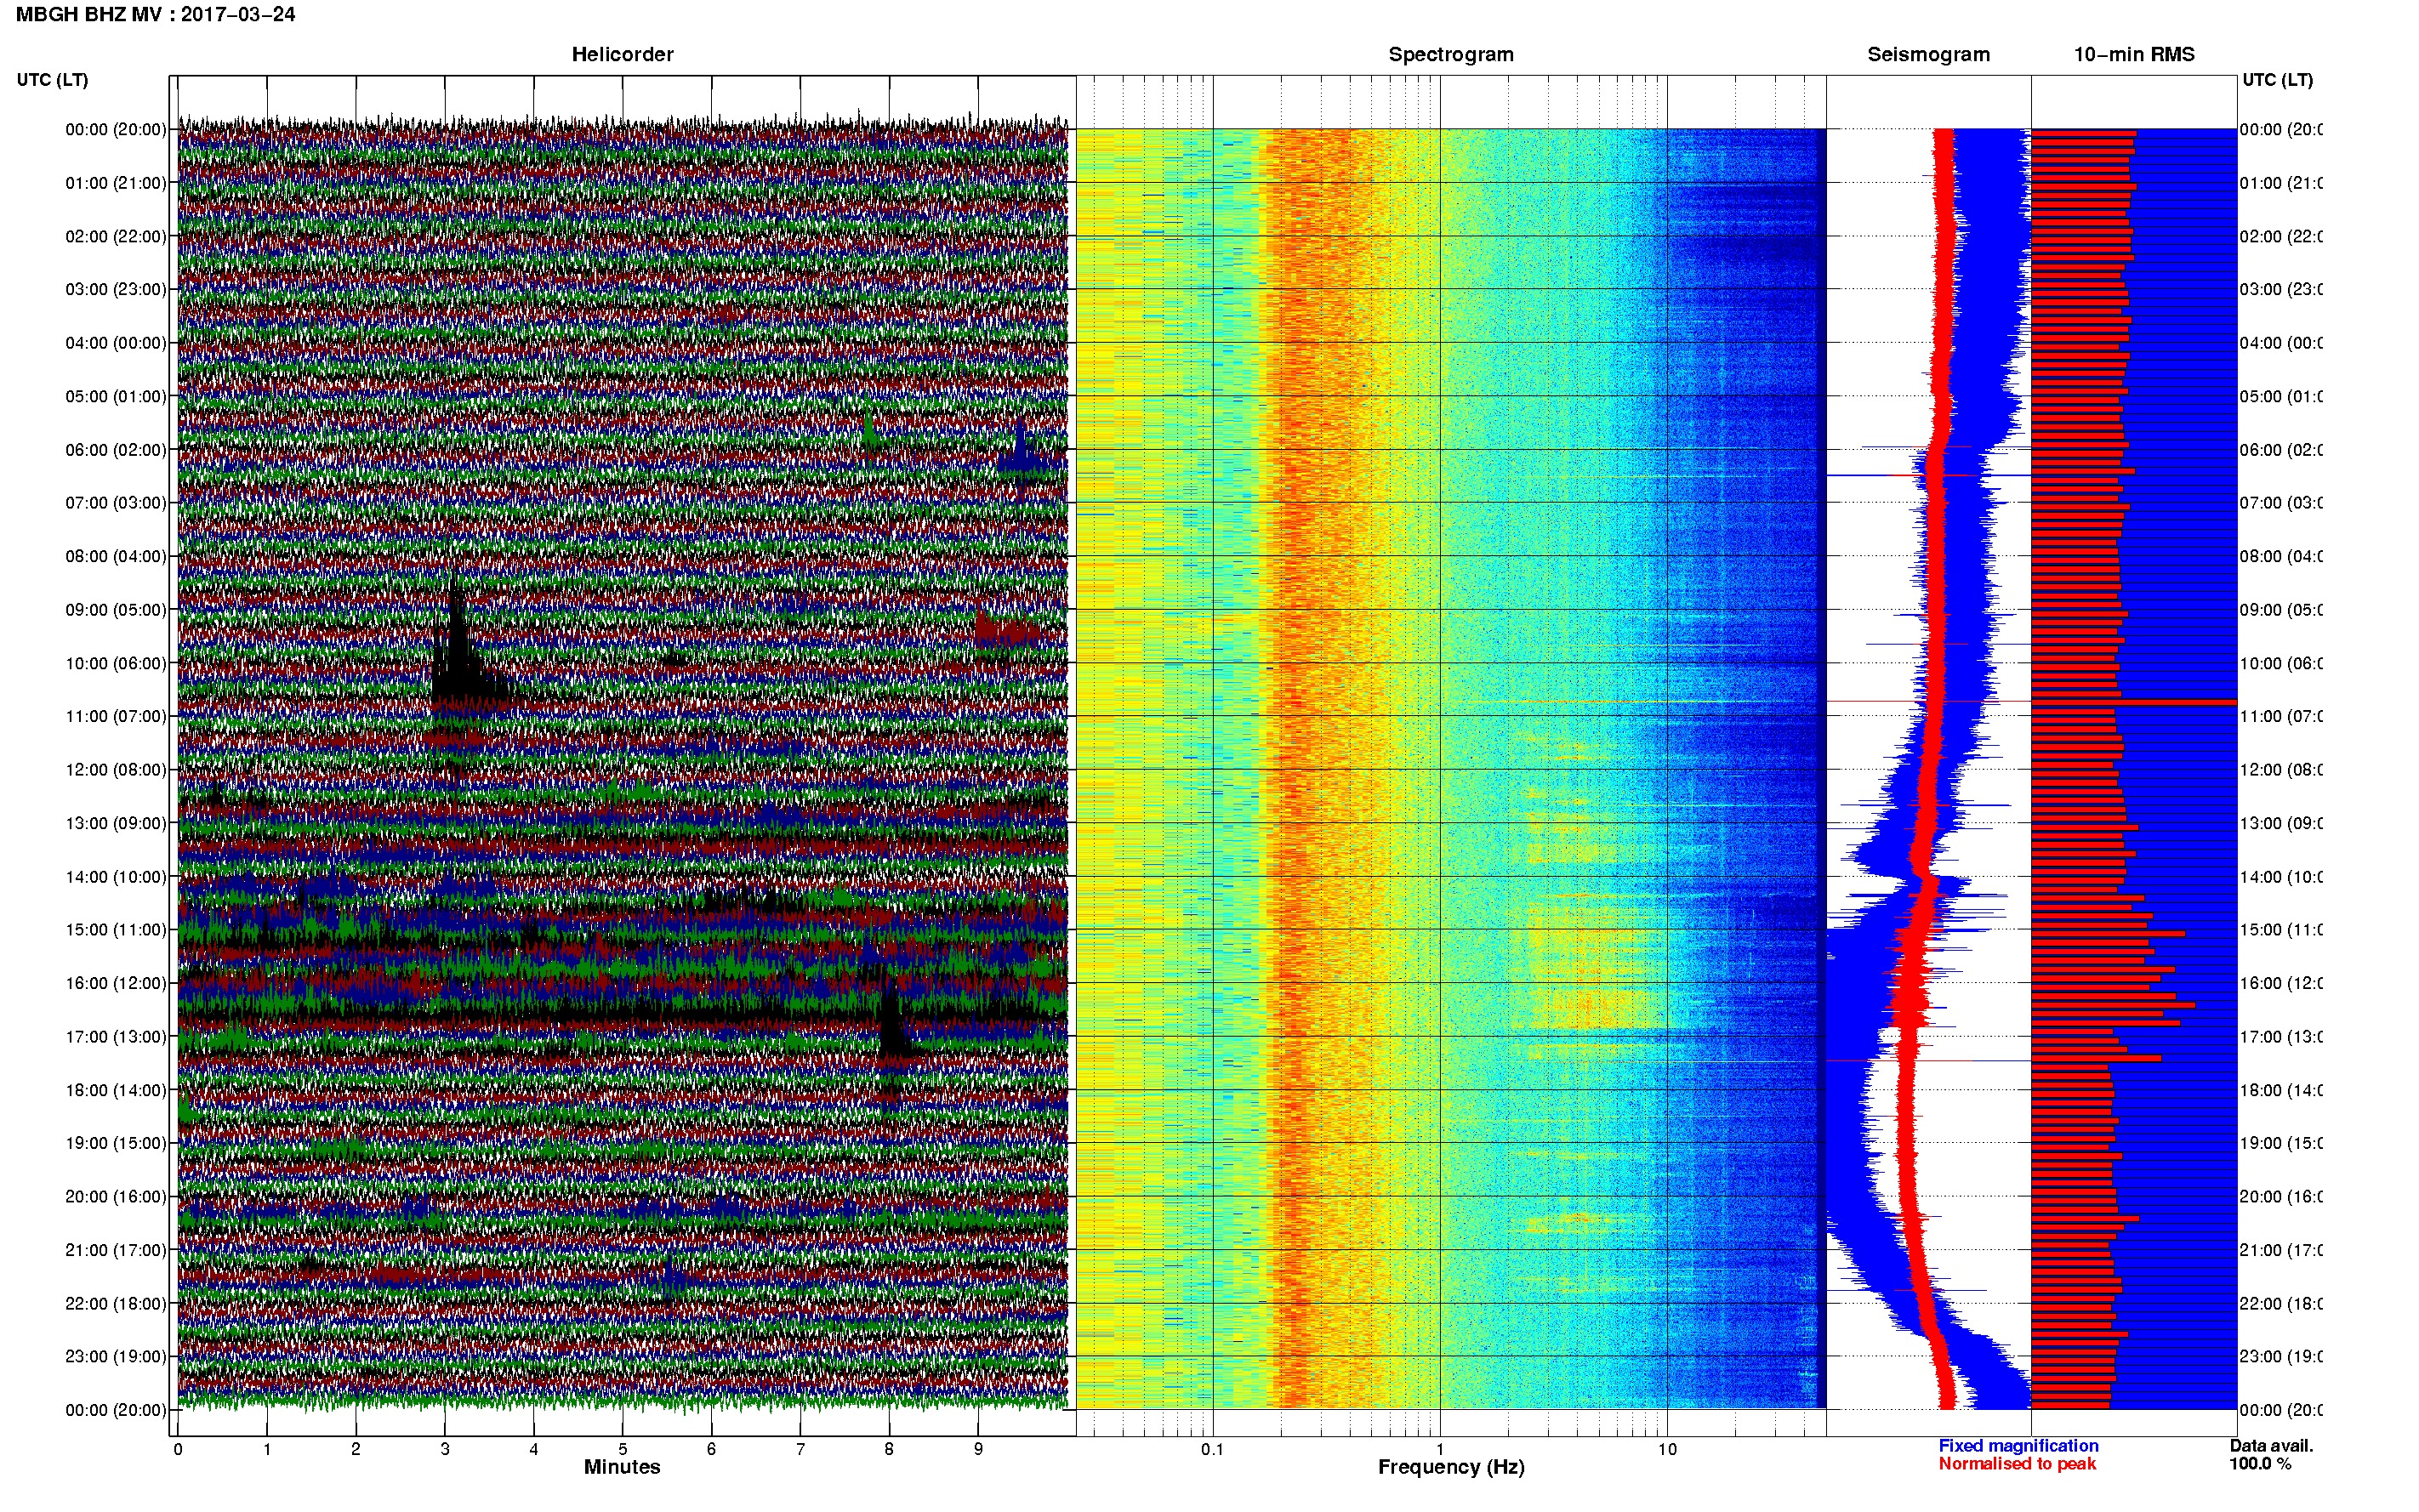Click the '100.0 %' availability value
2419x1512 pixels.
[x=2259, y=1464]
